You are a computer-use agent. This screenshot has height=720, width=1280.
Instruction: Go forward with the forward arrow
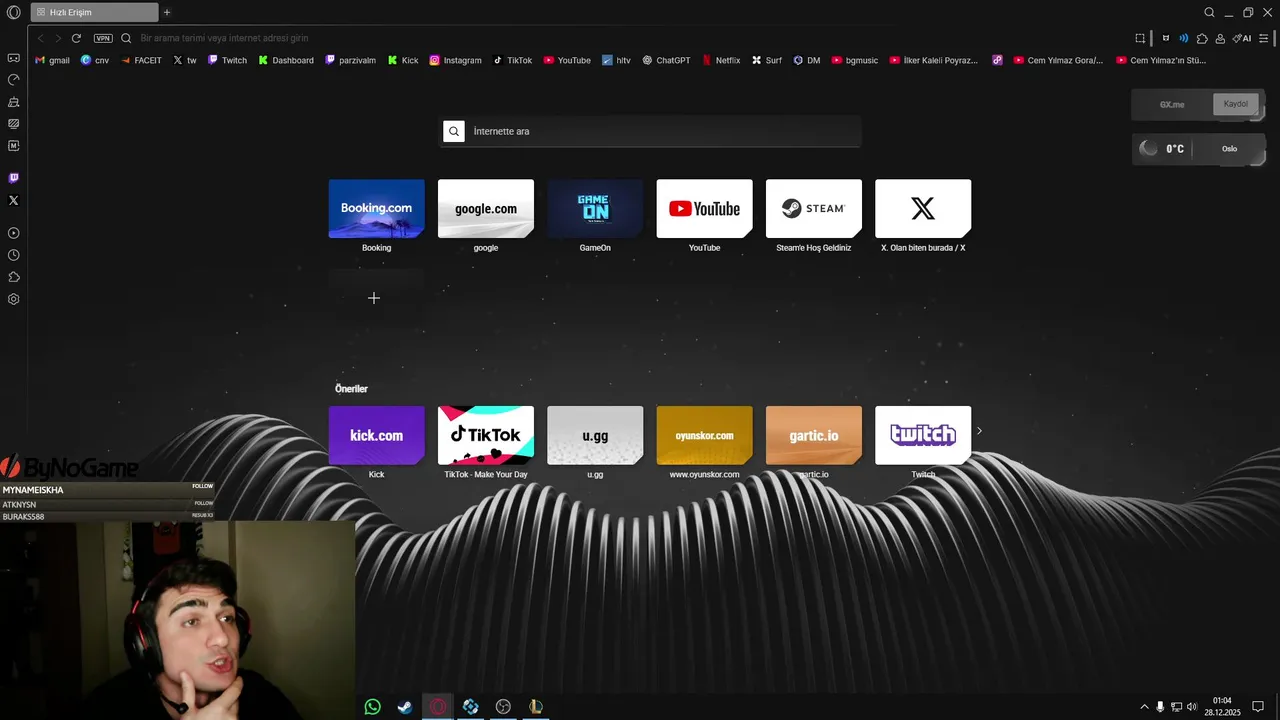pyautogui.click(x=58, y=38)
